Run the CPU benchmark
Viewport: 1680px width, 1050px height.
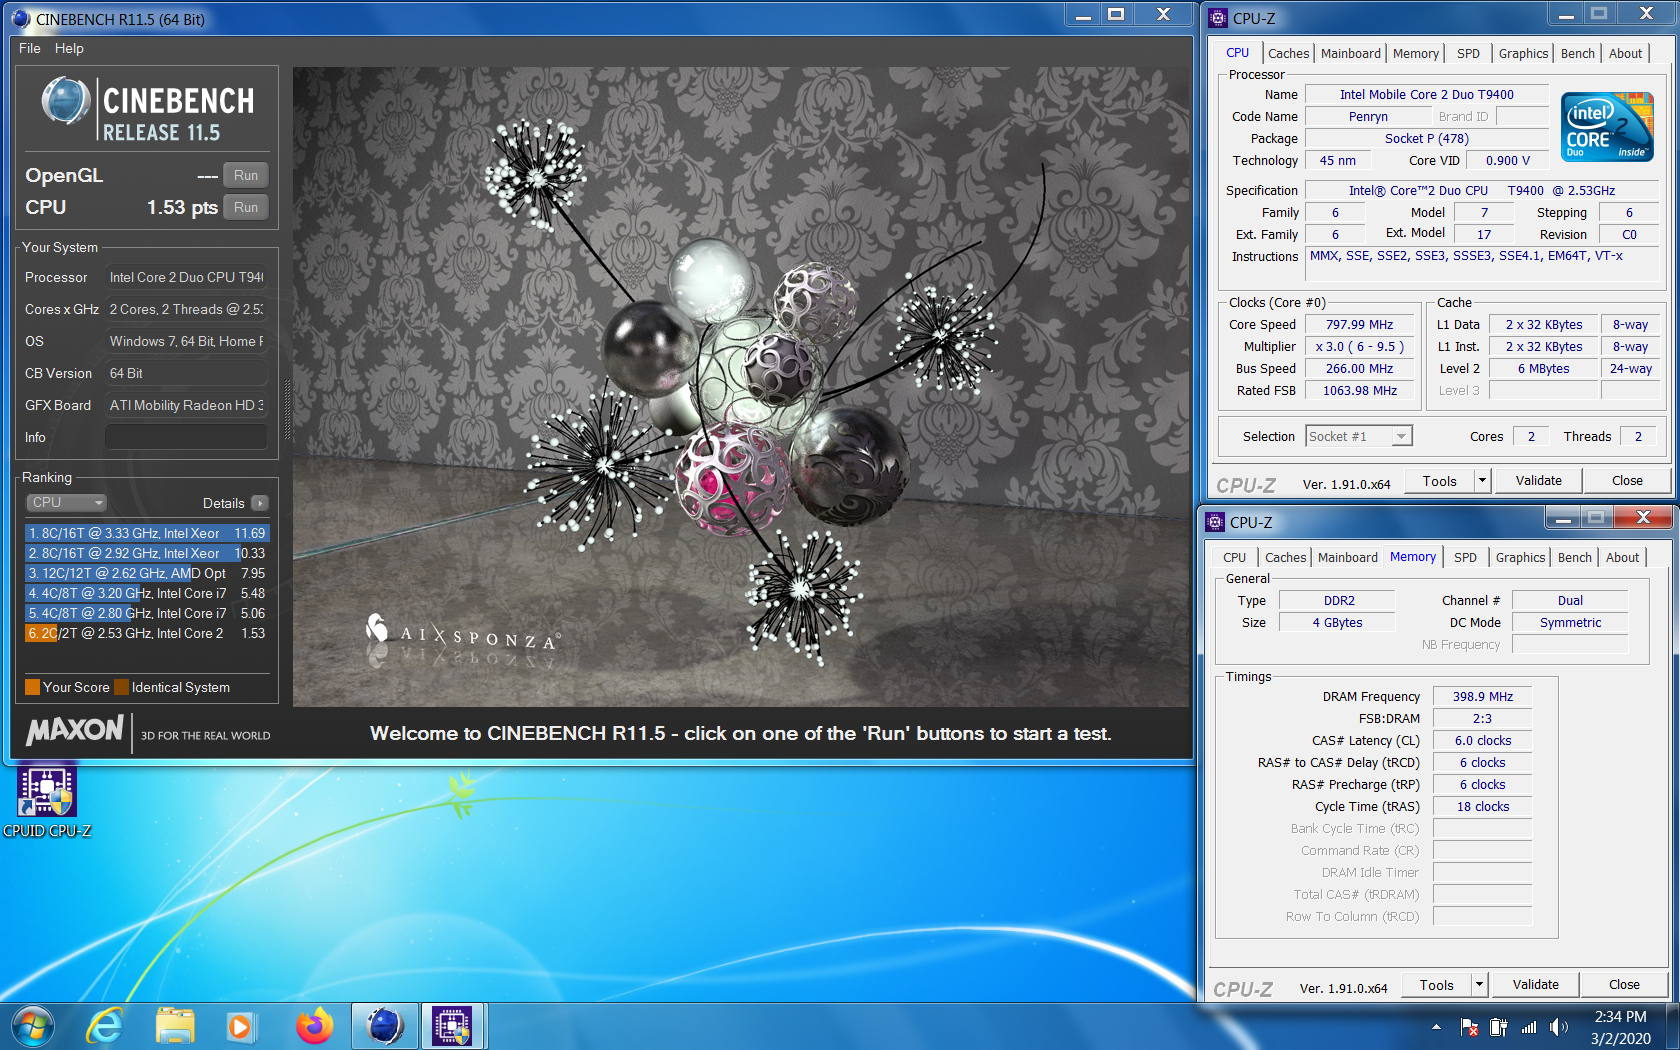tap(246, 207)
